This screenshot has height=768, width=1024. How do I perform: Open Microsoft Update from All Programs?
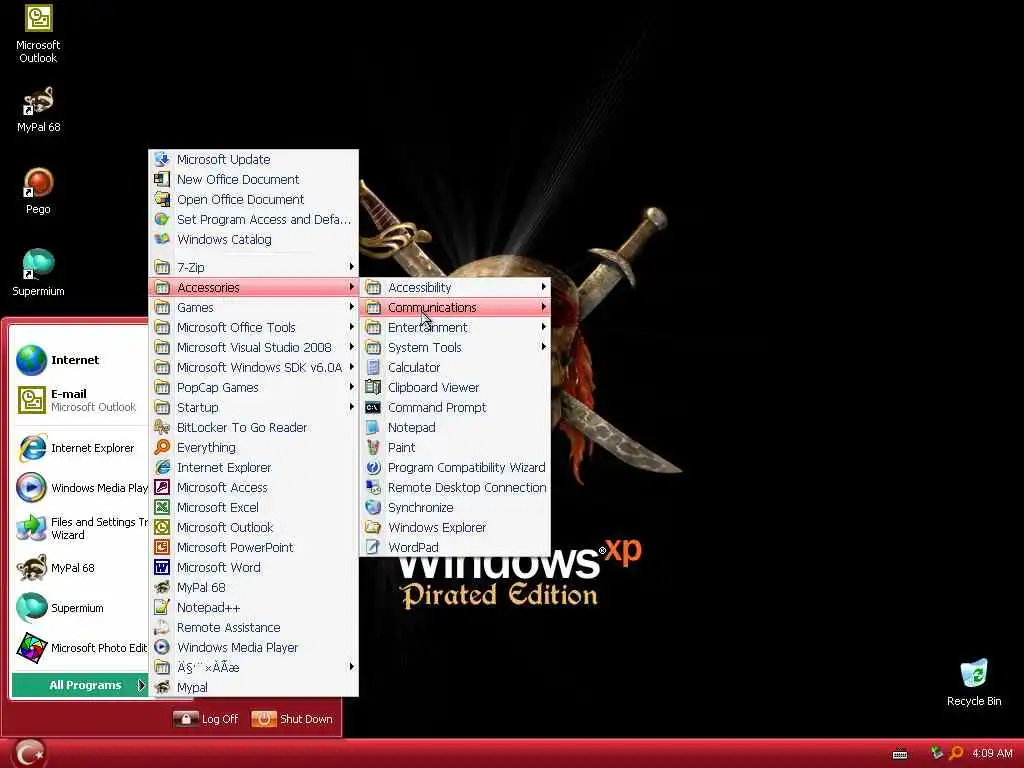tap(253, 159)
